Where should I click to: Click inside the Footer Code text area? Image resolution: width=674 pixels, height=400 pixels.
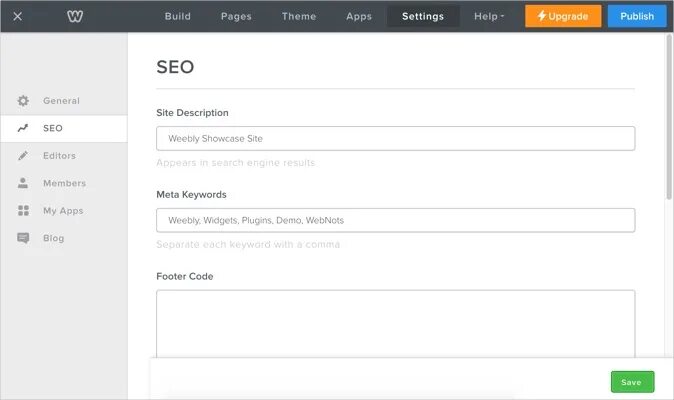coord(395,324)
